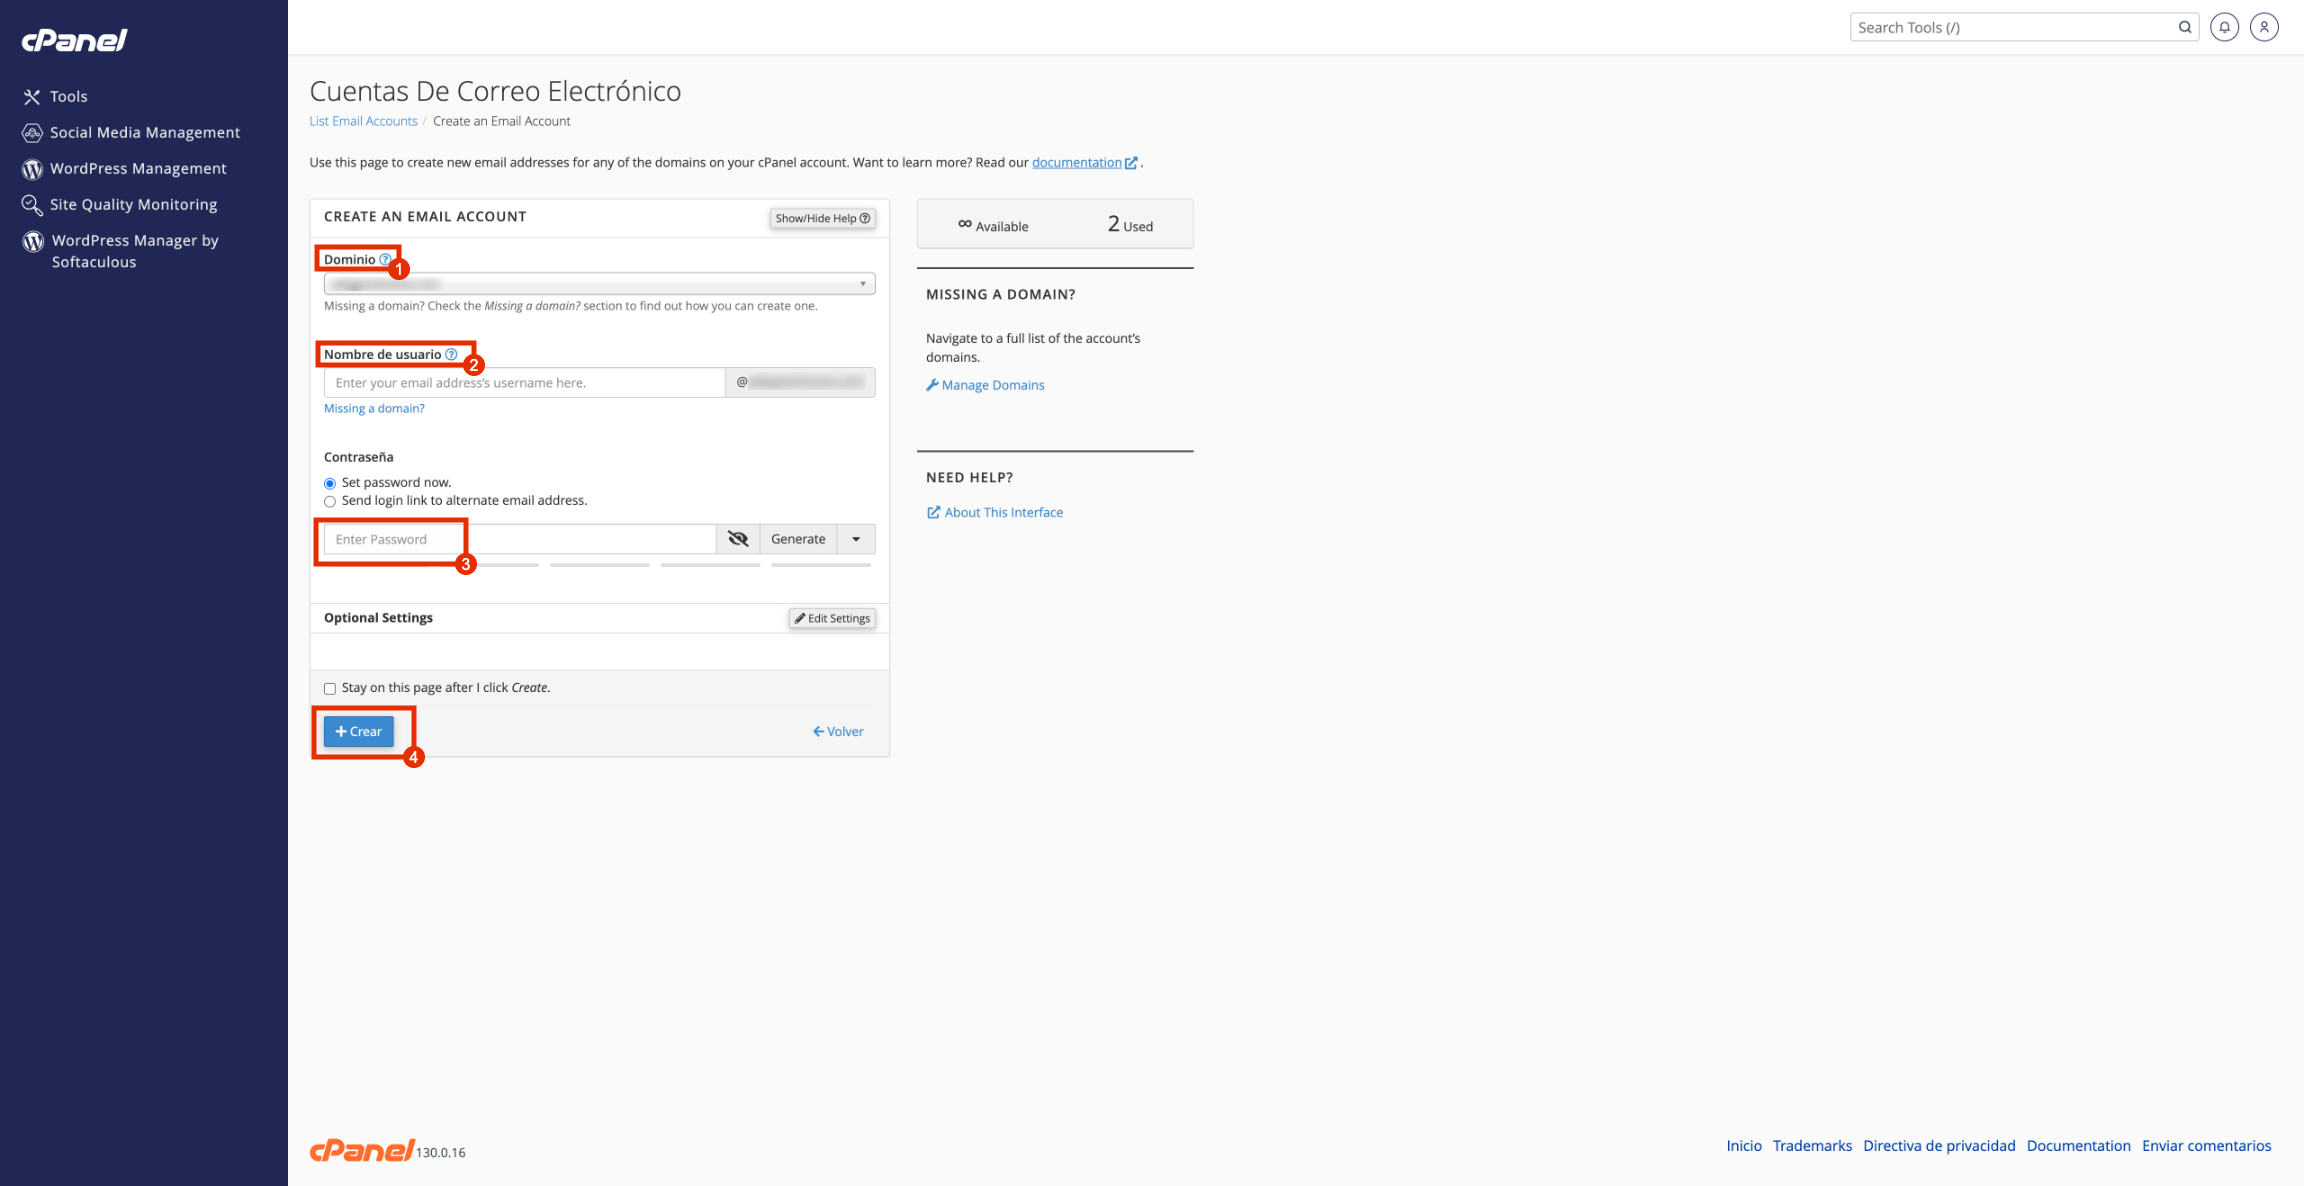Click the notifications bell icon
This screenshot has width=2304, height=1186.
pyautogui.click(x=2224, y=27)
